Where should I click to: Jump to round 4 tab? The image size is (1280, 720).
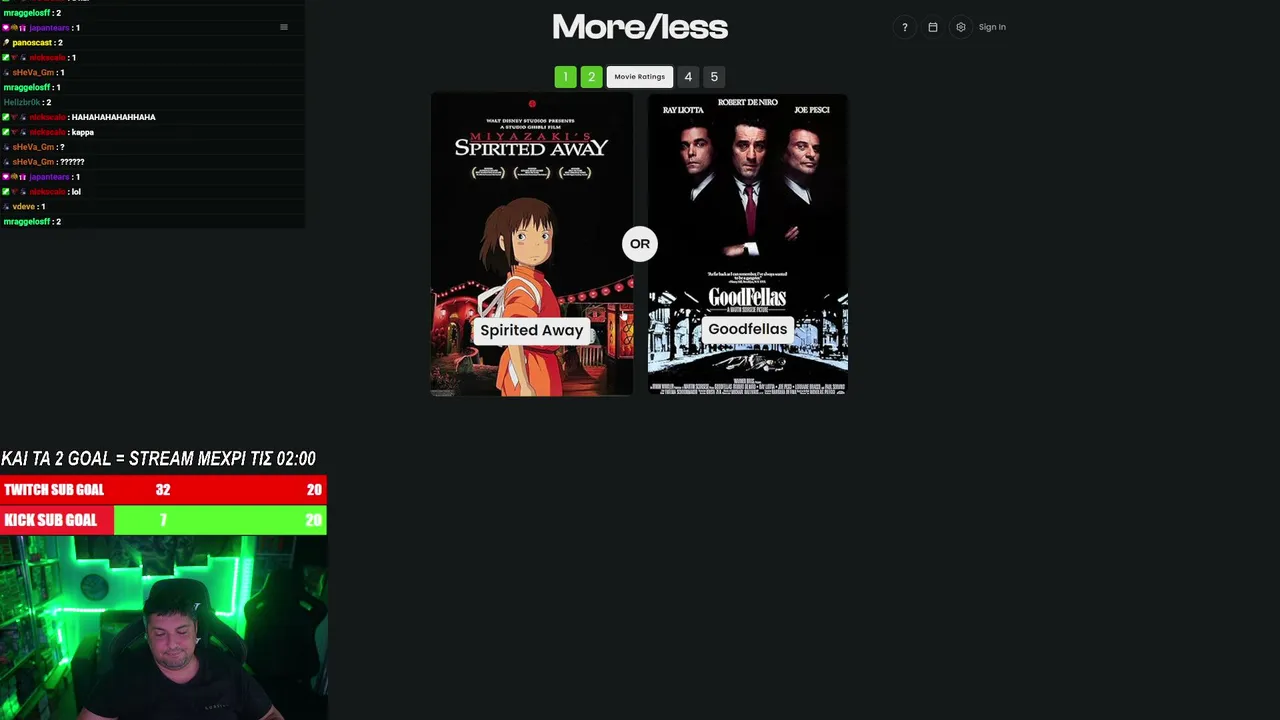point(688,77)
